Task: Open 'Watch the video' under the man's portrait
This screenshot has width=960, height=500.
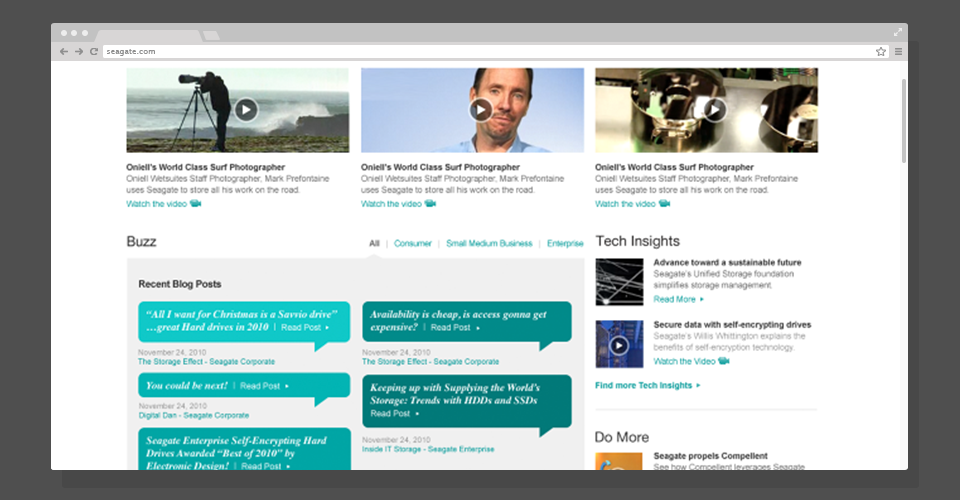Action: click(x=391, y=204)
